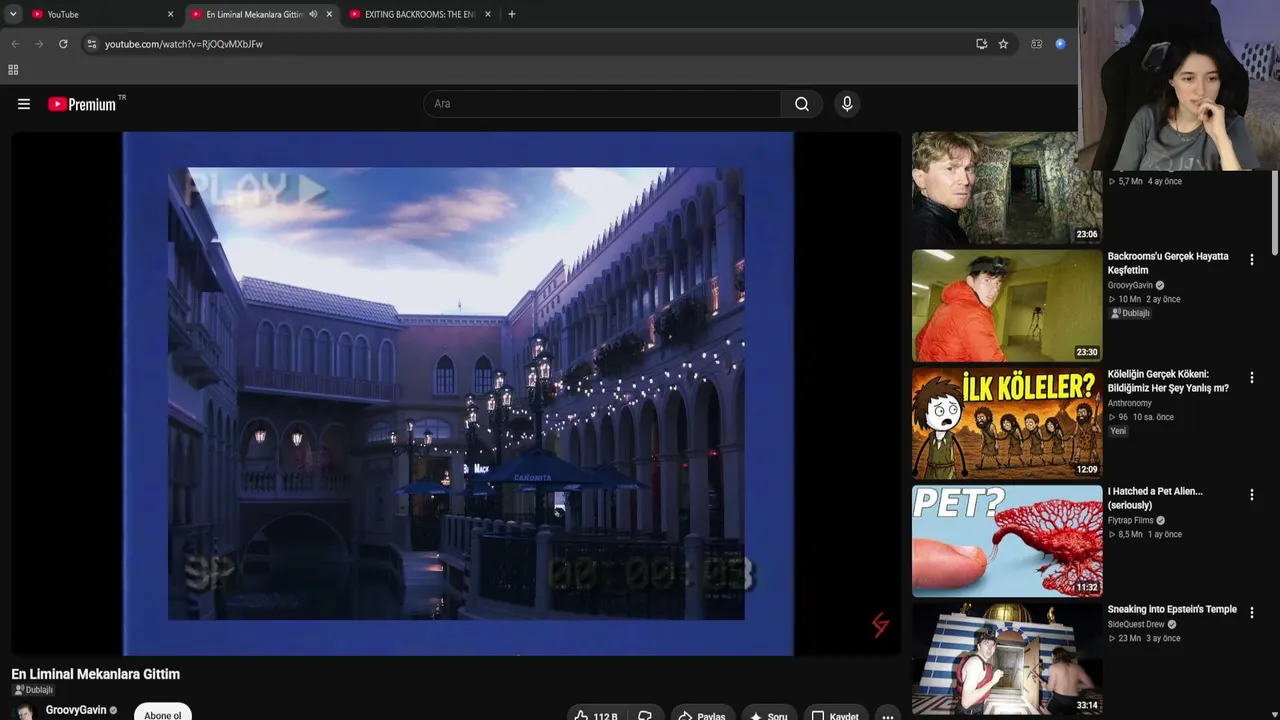Reload the current page
The image size is (1280, 720).
pyautogui.click(x=63, y=44)
